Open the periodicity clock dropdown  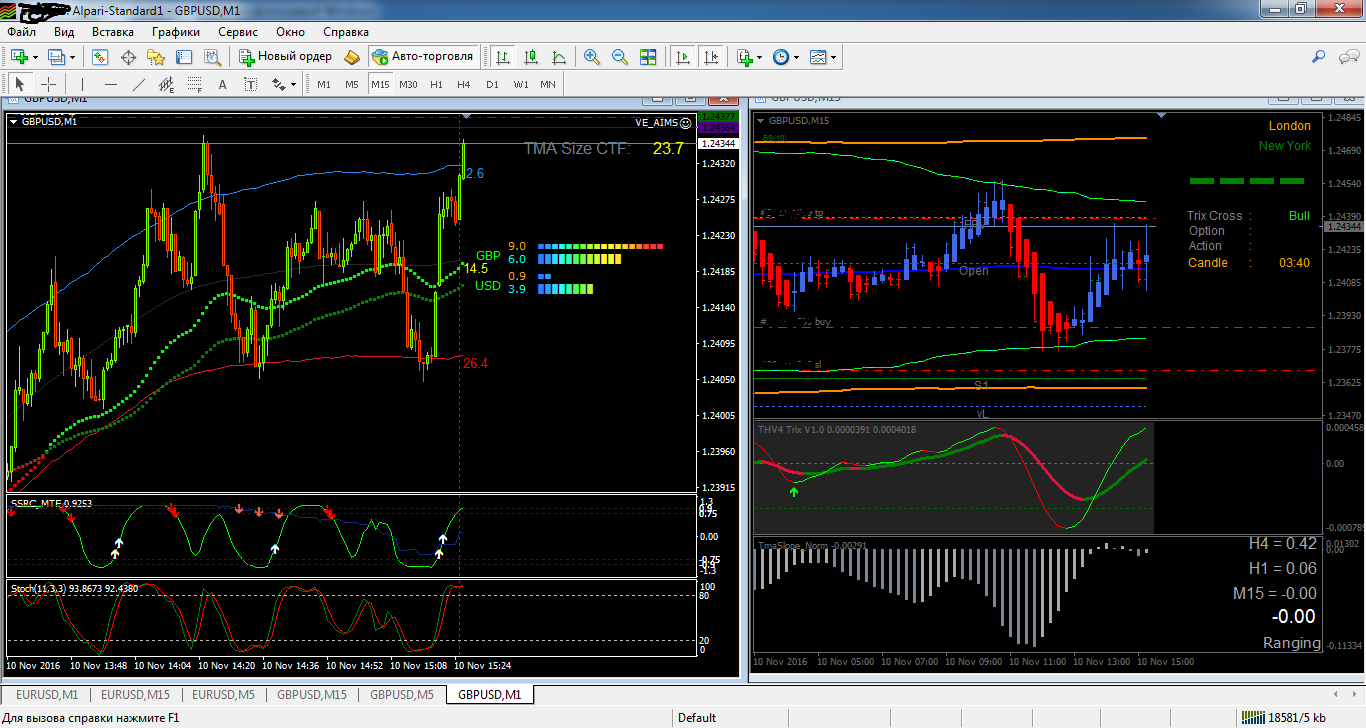(x=796, y=57)
